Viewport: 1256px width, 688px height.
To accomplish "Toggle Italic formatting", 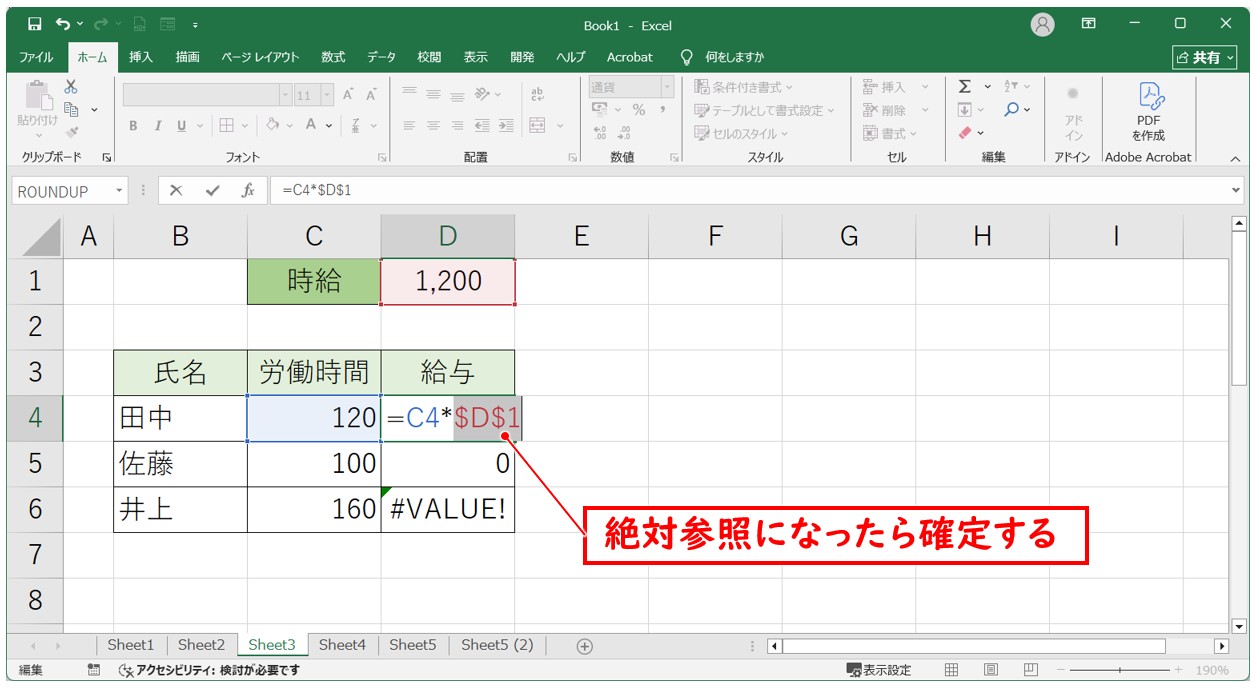I will (x=157, y=126).
